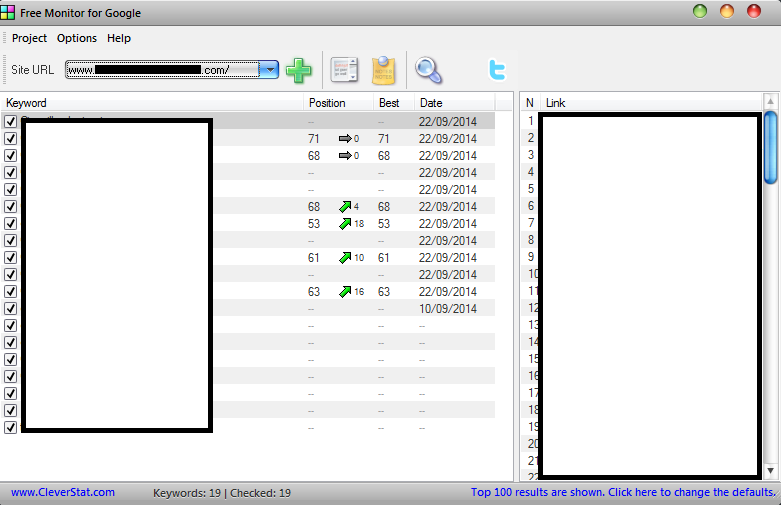The width and height of the screenshot is (781, 506).
Task: Click the scroll down arrow of links list
Action: (771, 471)
